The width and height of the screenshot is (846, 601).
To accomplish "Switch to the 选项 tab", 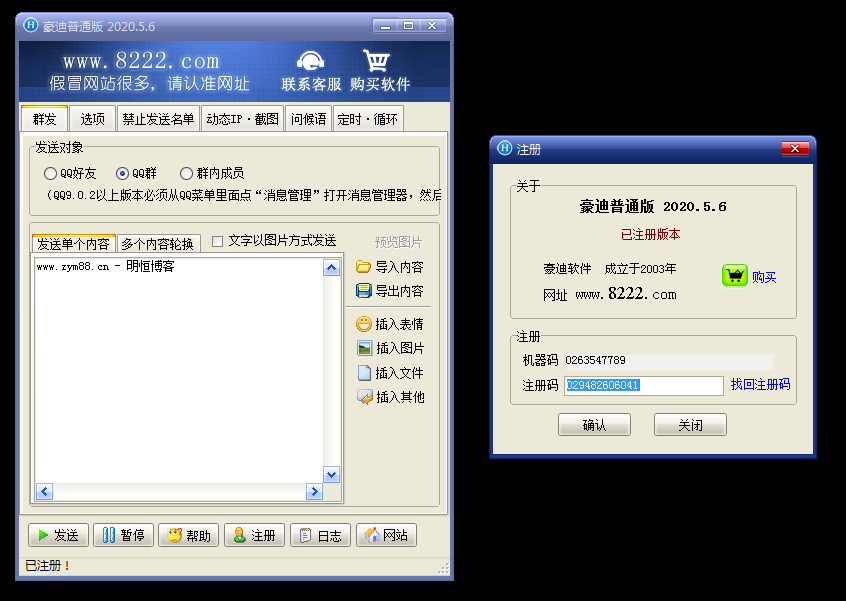I will tap(92, 119).
